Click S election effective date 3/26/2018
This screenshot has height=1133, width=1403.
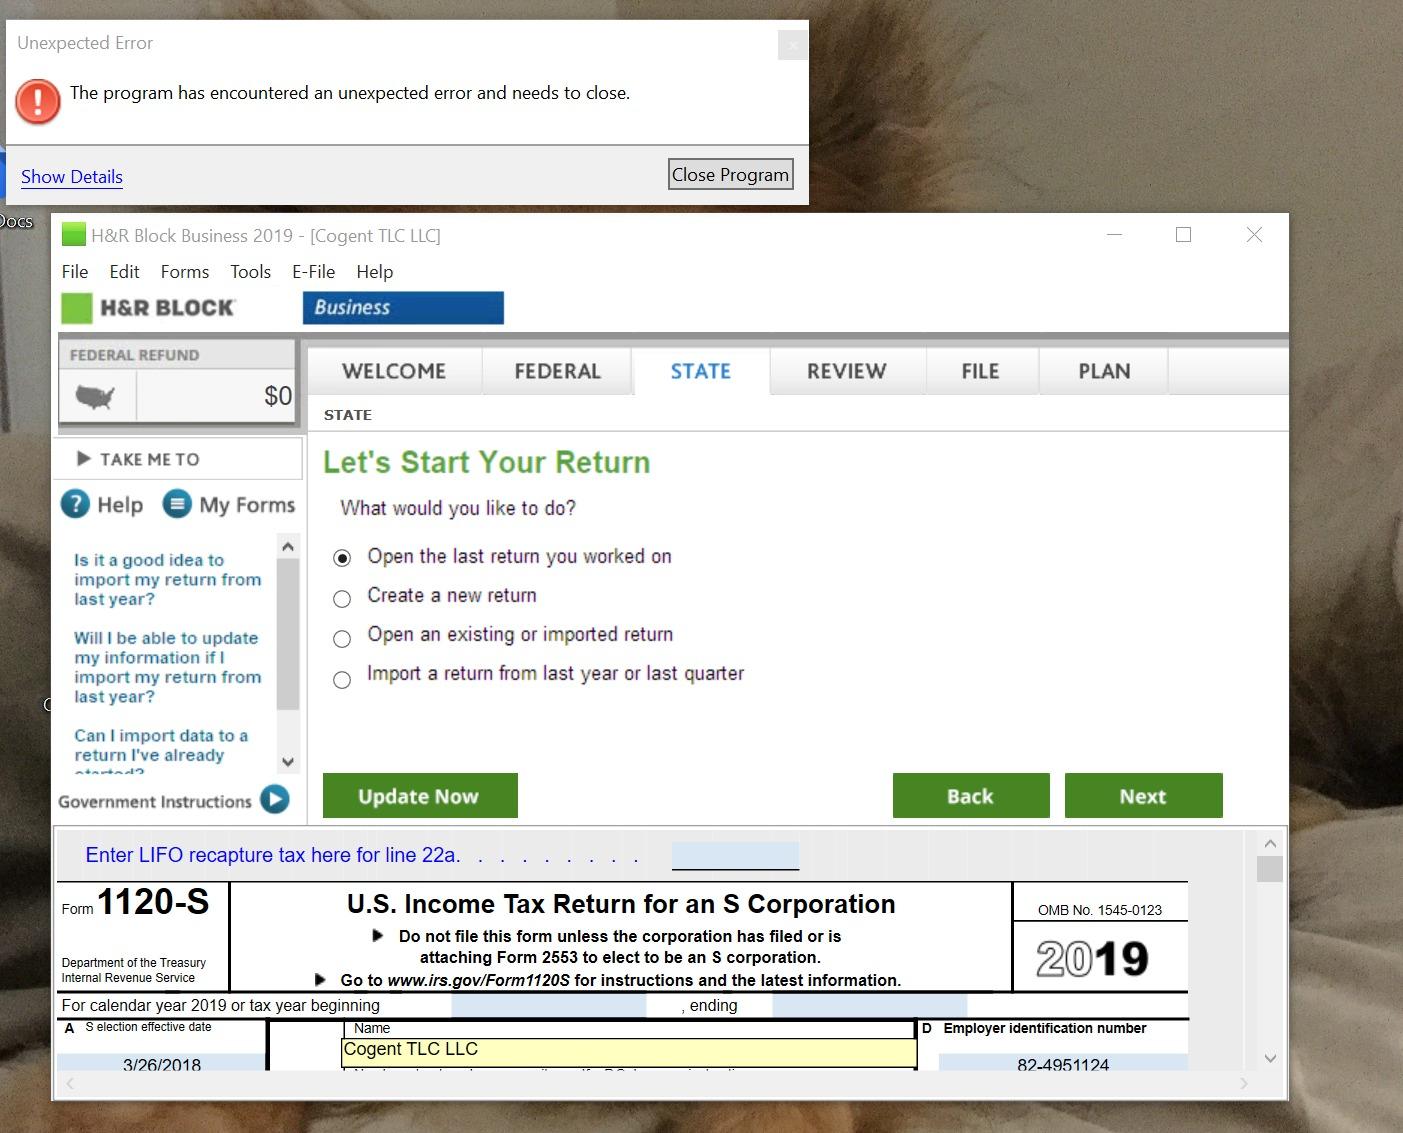pos(162,1064)
